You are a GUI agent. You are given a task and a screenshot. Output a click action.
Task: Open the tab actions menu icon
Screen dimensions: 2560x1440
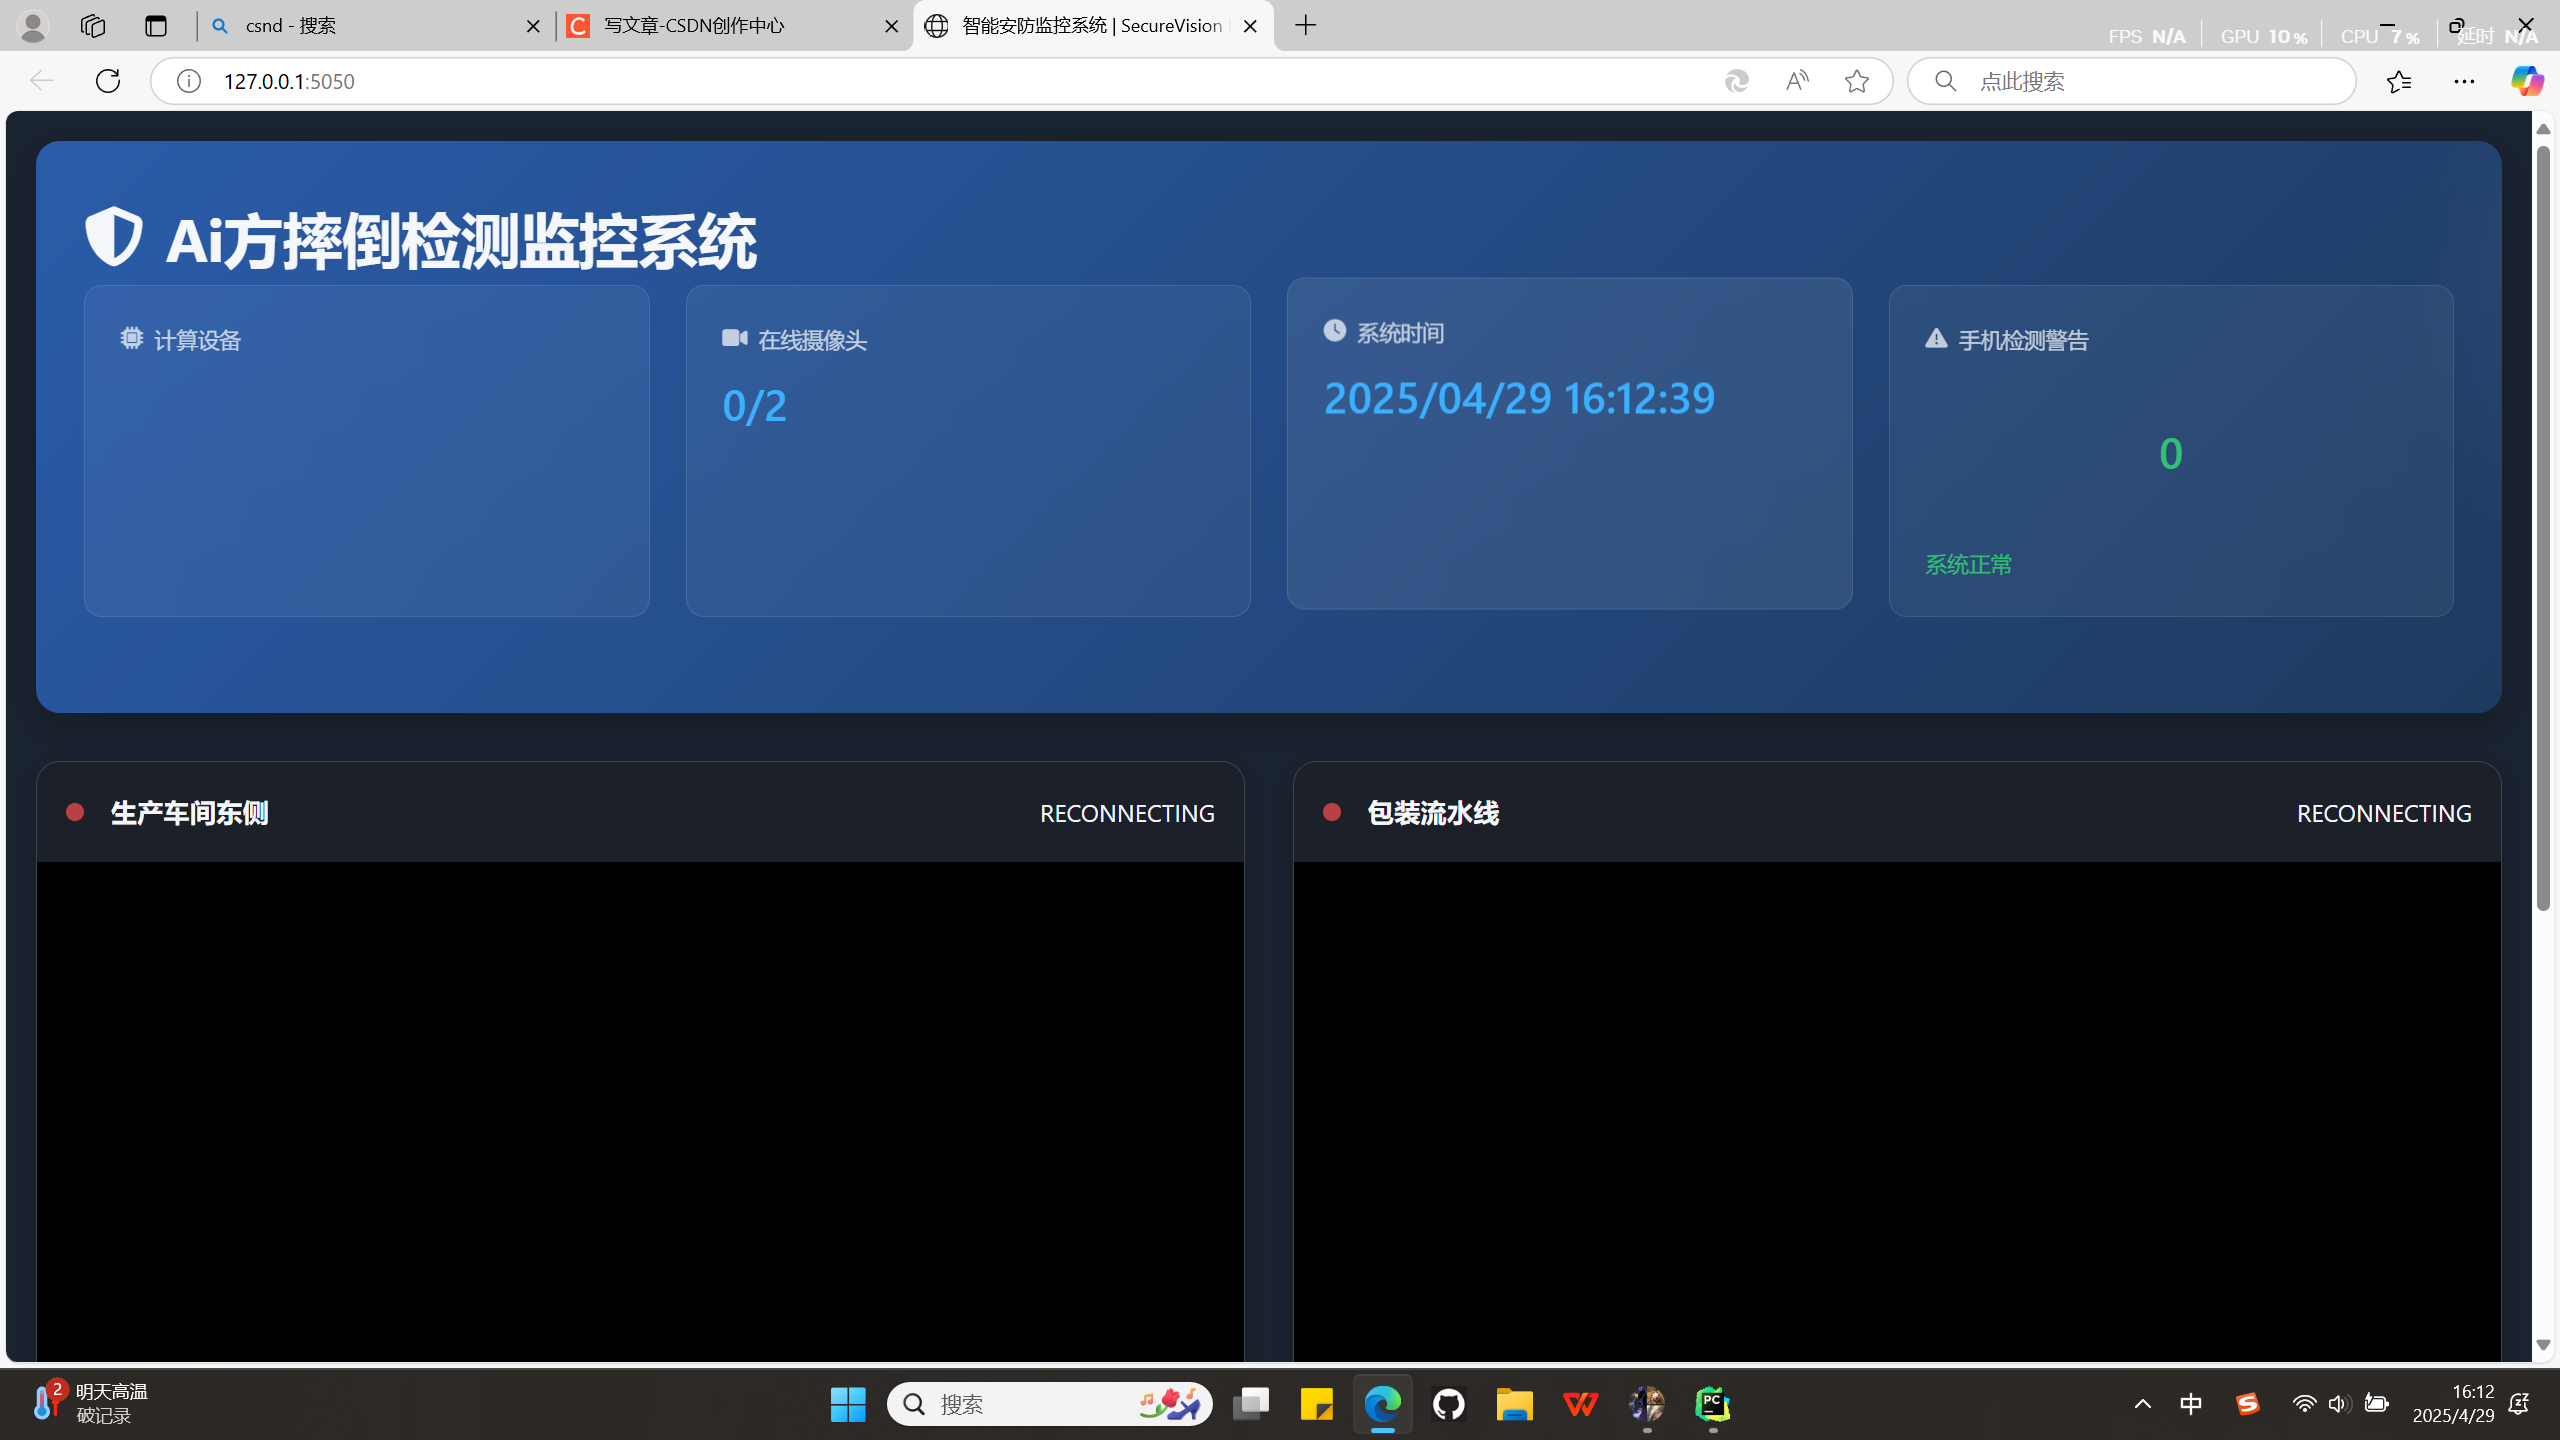pos(156,26)
